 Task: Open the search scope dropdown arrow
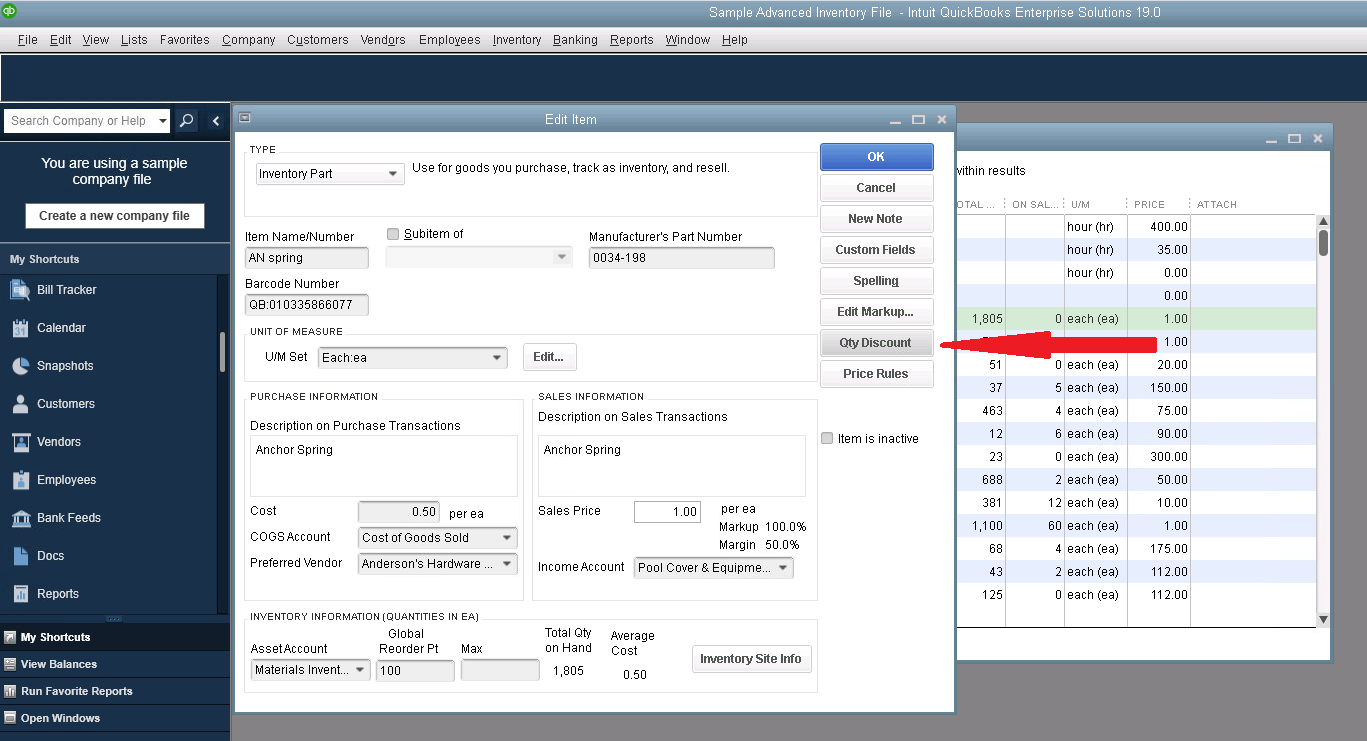(x=163, y=121)
